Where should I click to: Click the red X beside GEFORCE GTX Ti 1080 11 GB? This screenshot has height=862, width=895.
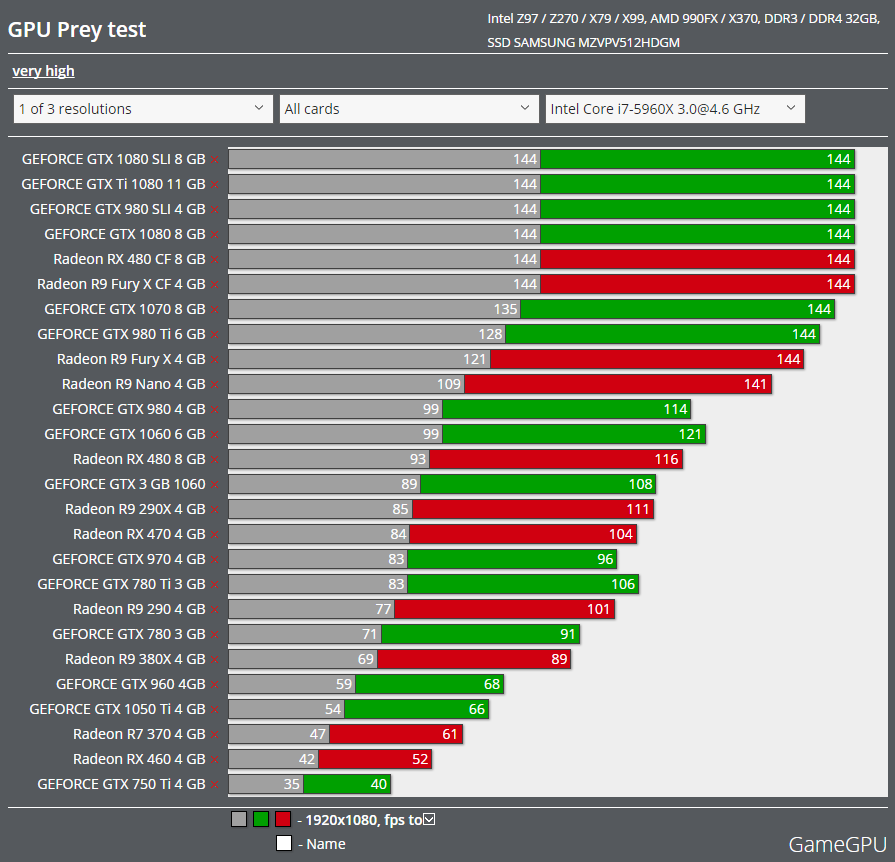point(215,185)
